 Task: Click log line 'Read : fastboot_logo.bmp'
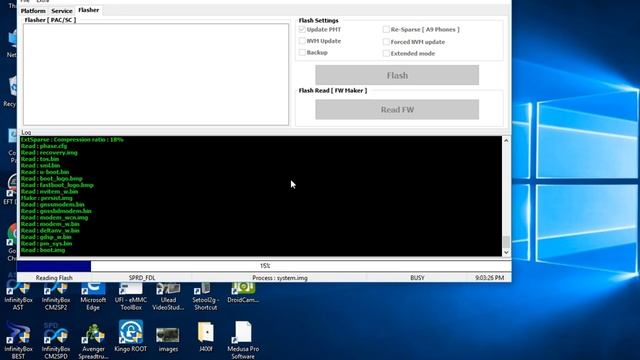point(57,185)
